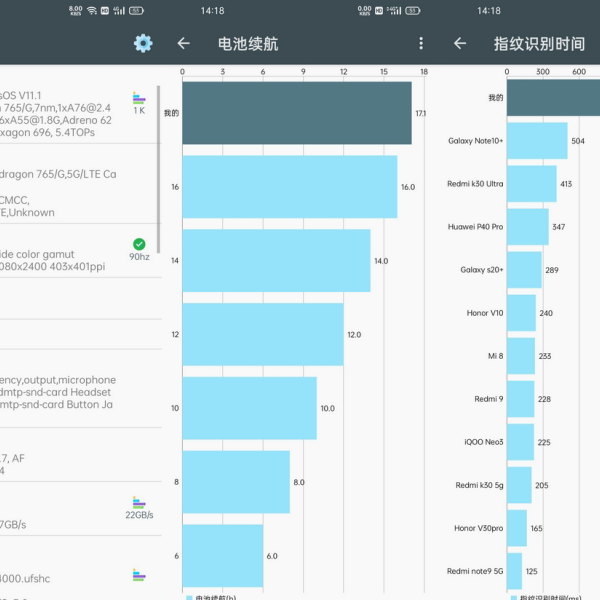Open settings via the blue gear icon

click(x=143, y=43)
